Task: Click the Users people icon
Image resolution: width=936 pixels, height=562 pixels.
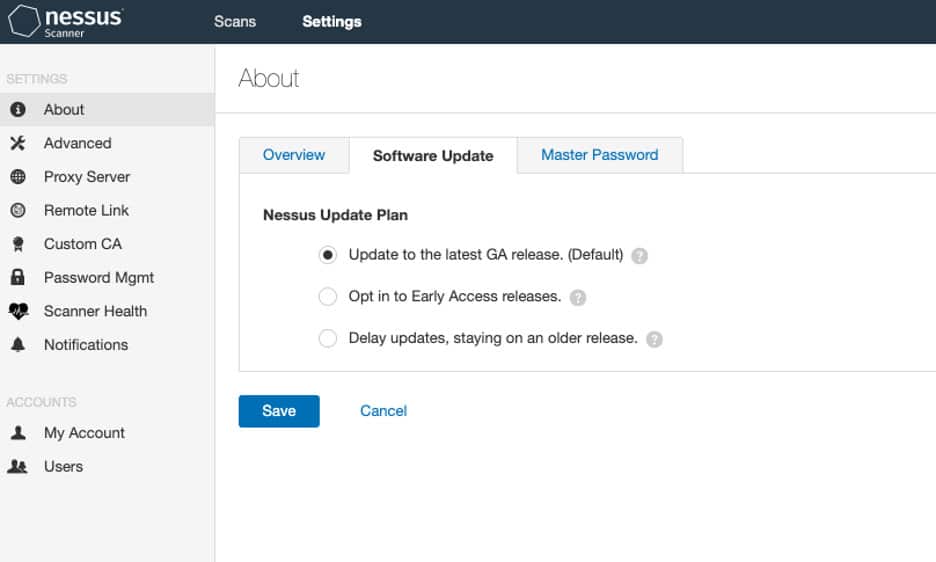Action: [17, 466]
